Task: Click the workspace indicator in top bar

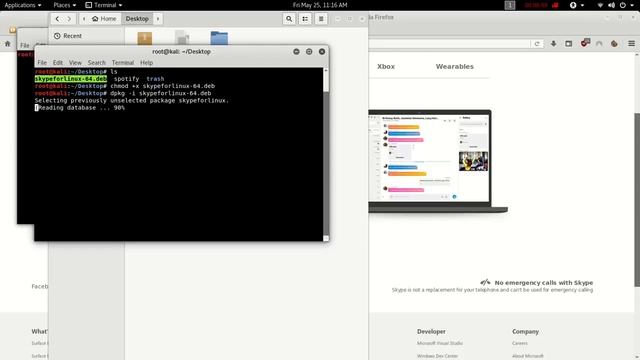Action: tap(510, 5)
